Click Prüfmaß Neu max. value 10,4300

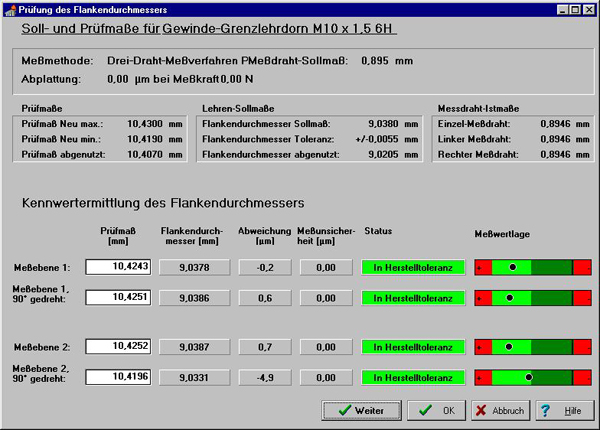[x=145, y=124]
